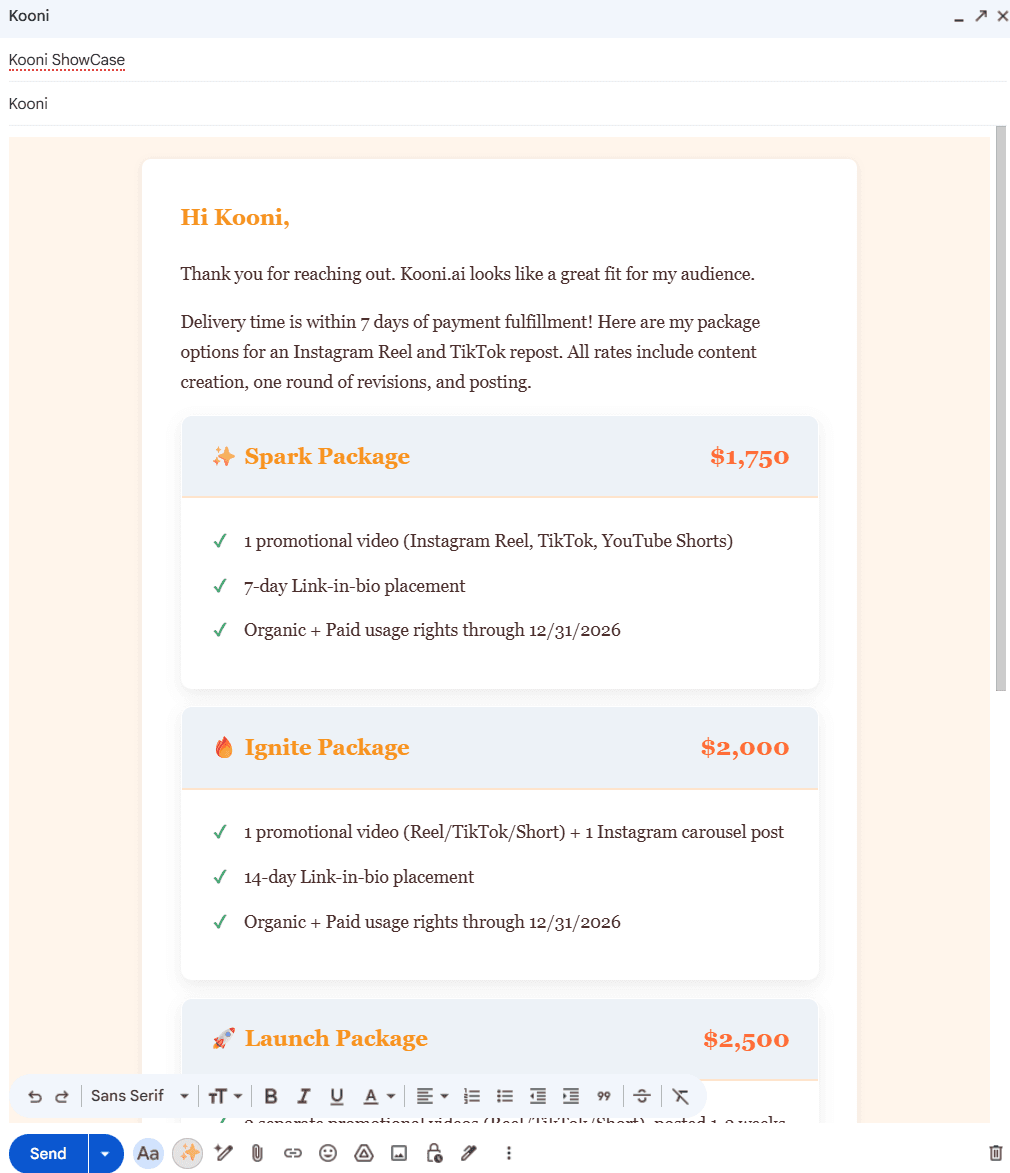Open the Send options dropdown arrow
This screenshot has width=1010, height=1173.
(105, 1153)
